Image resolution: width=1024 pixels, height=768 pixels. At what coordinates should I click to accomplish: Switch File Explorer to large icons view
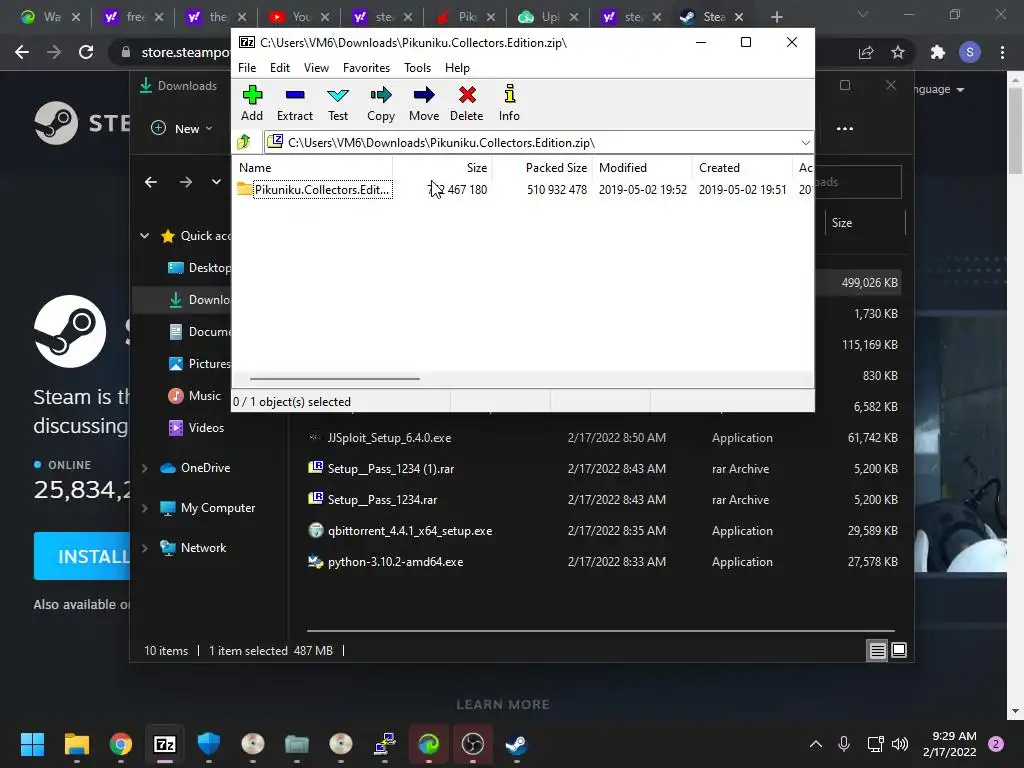(x=899, y=650)
